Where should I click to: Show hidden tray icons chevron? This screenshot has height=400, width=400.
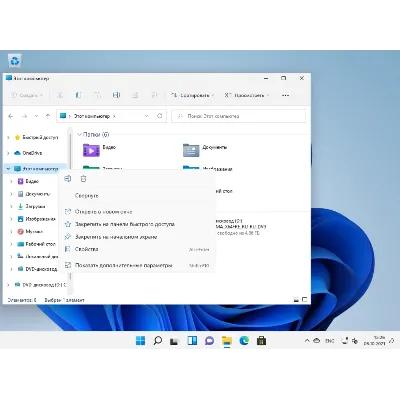(x=307, y=341)
